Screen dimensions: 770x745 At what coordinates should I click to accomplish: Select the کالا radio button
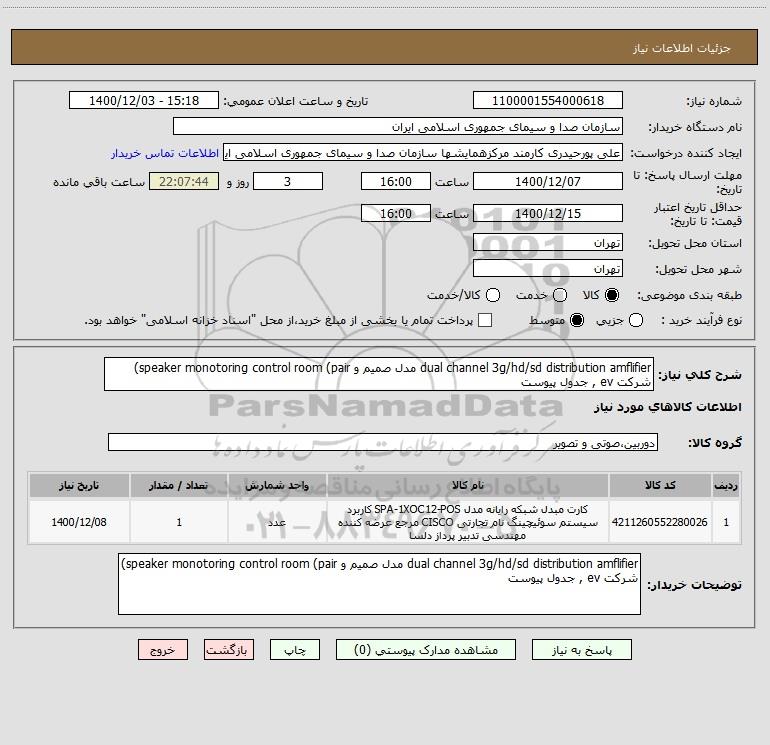click(x=612, y=295)
